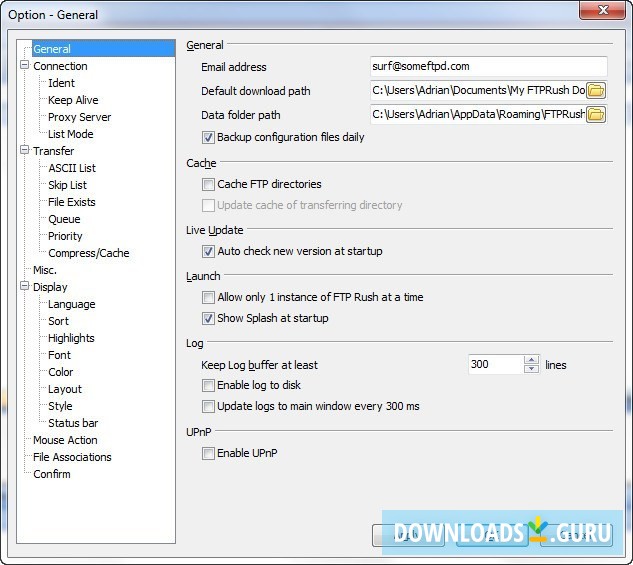Image resolution: width=633 pixels, height=565 pixels.
Task: Collapse the Connection tree node
Action: [25, 65]
